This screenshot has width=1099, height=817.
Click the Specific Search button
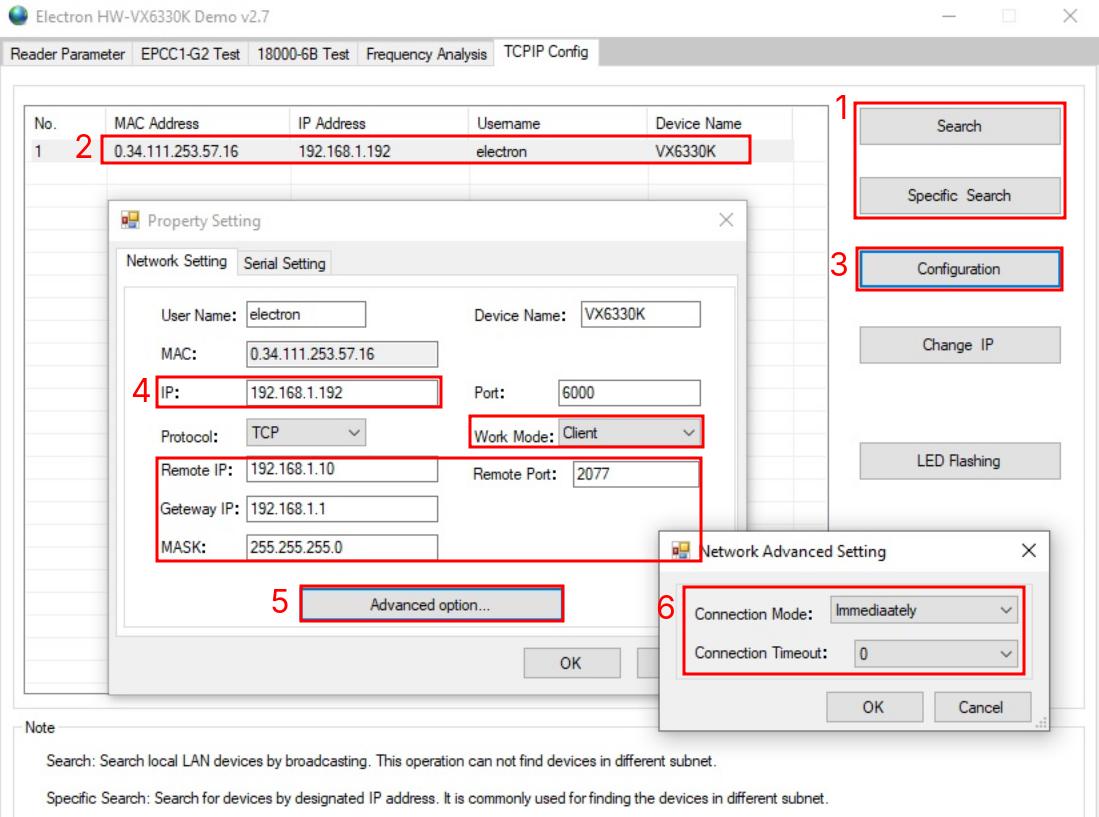point(959,195)
